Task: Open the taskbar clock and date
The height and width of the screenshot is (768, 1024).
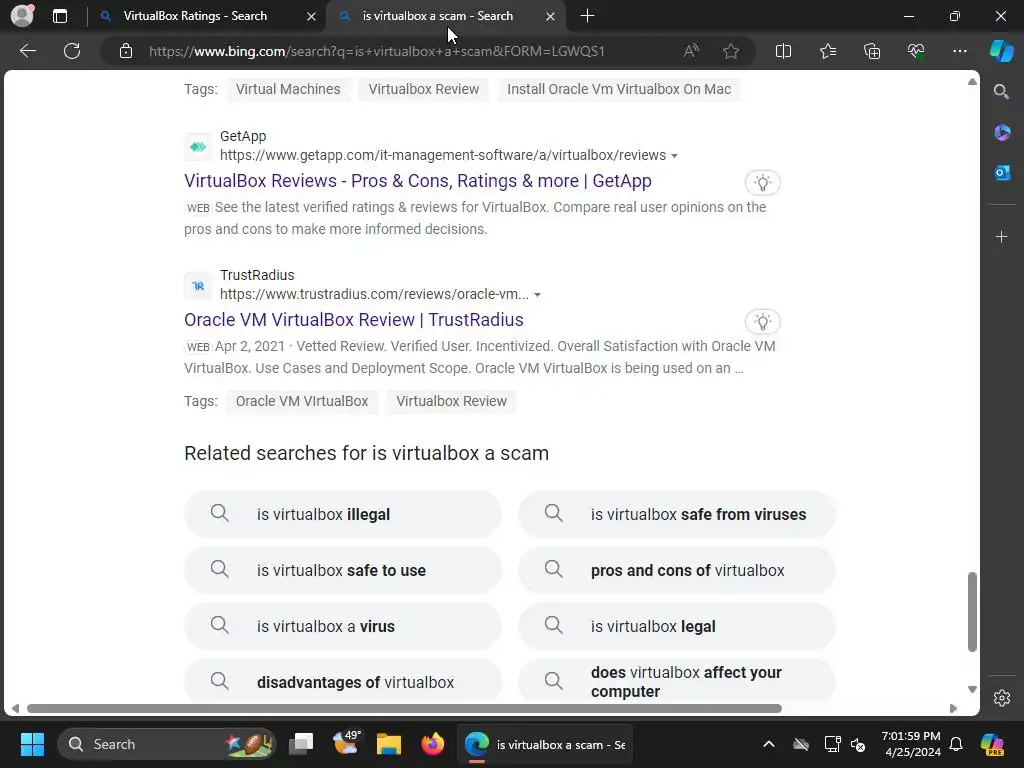Action: [911, 744]
